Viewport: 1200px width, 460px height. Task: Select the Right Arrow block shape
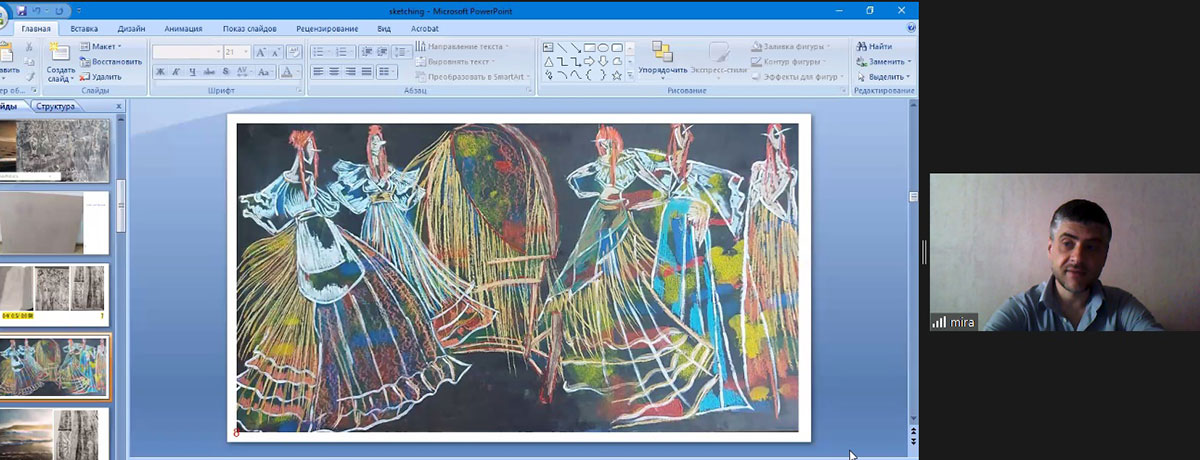point(590,61)
